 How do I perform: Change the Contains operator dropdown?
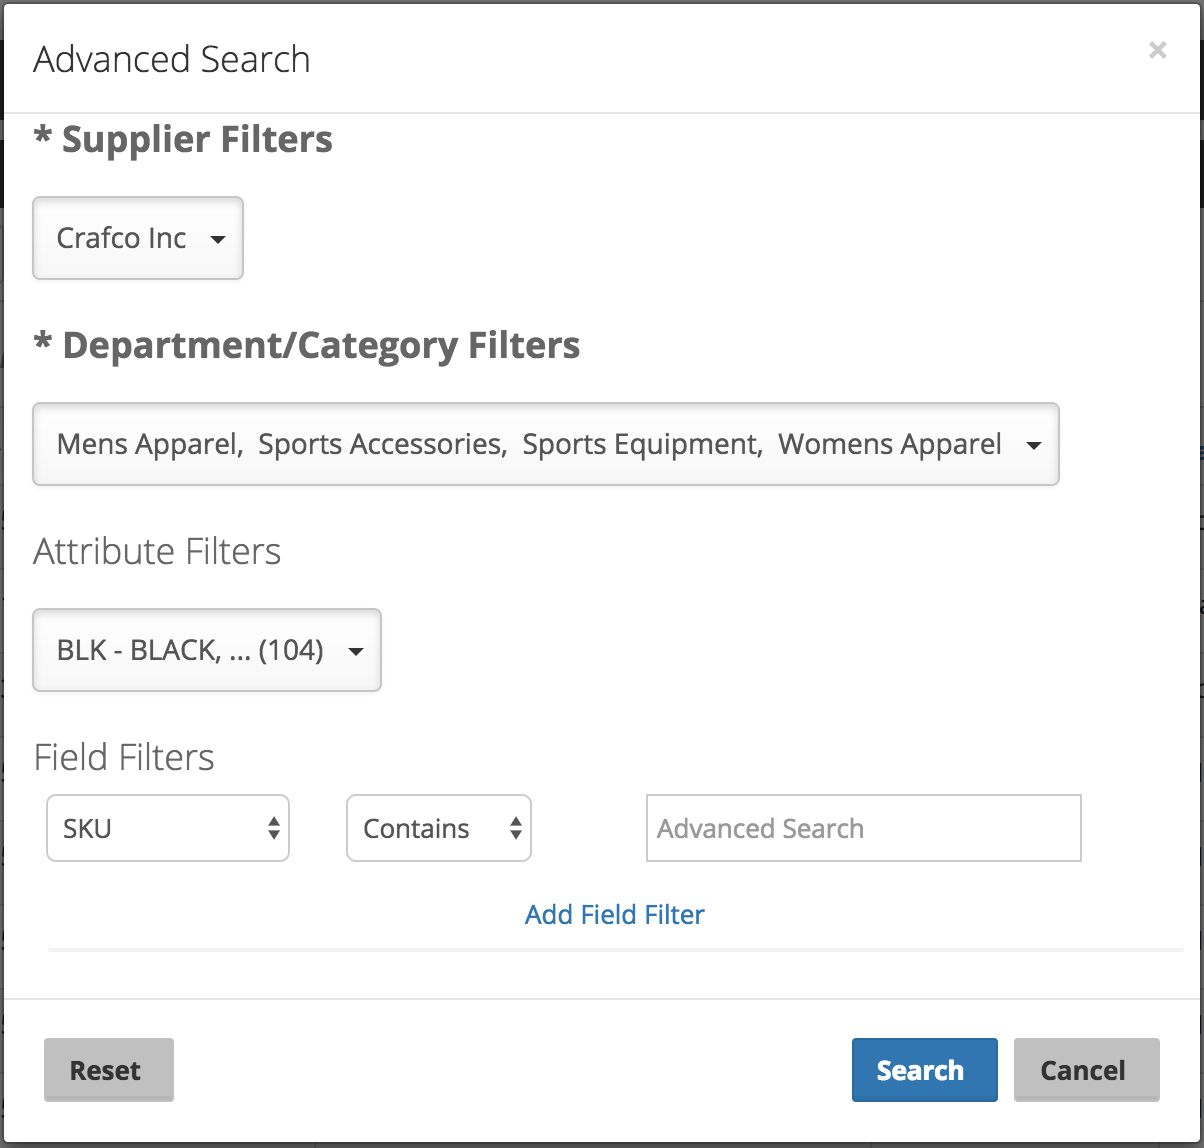coord(438,828)
